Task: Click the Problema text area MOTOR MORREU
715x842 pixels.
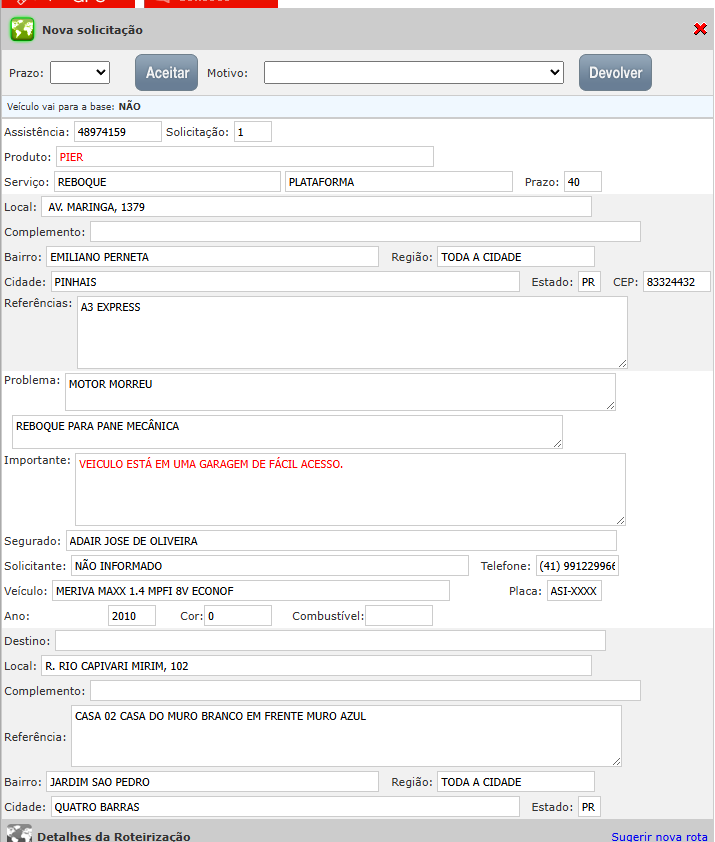Action: pos(340,391)
